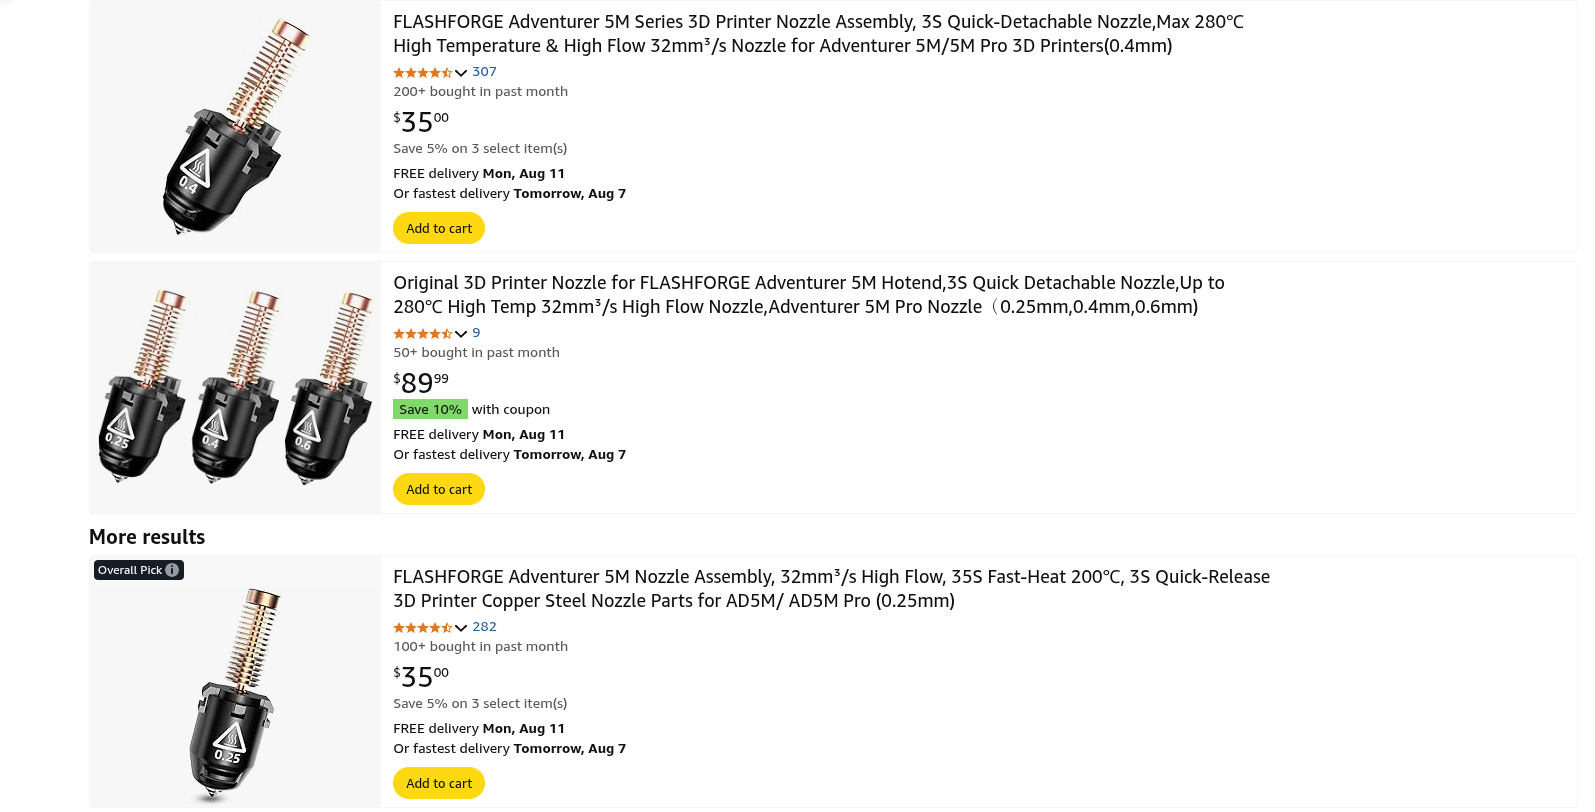Click the Save 10% coupon badge
Screen dimensions: 1595x812
pyautogui.click(x=430, y=409)
